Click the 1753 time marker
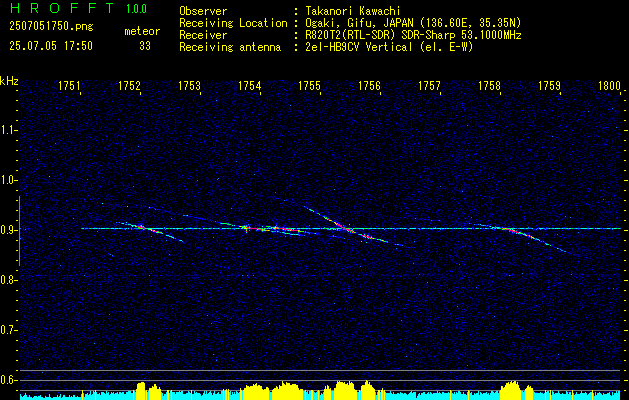Viewport: 629px width, 400px height. tap(189, 85)
